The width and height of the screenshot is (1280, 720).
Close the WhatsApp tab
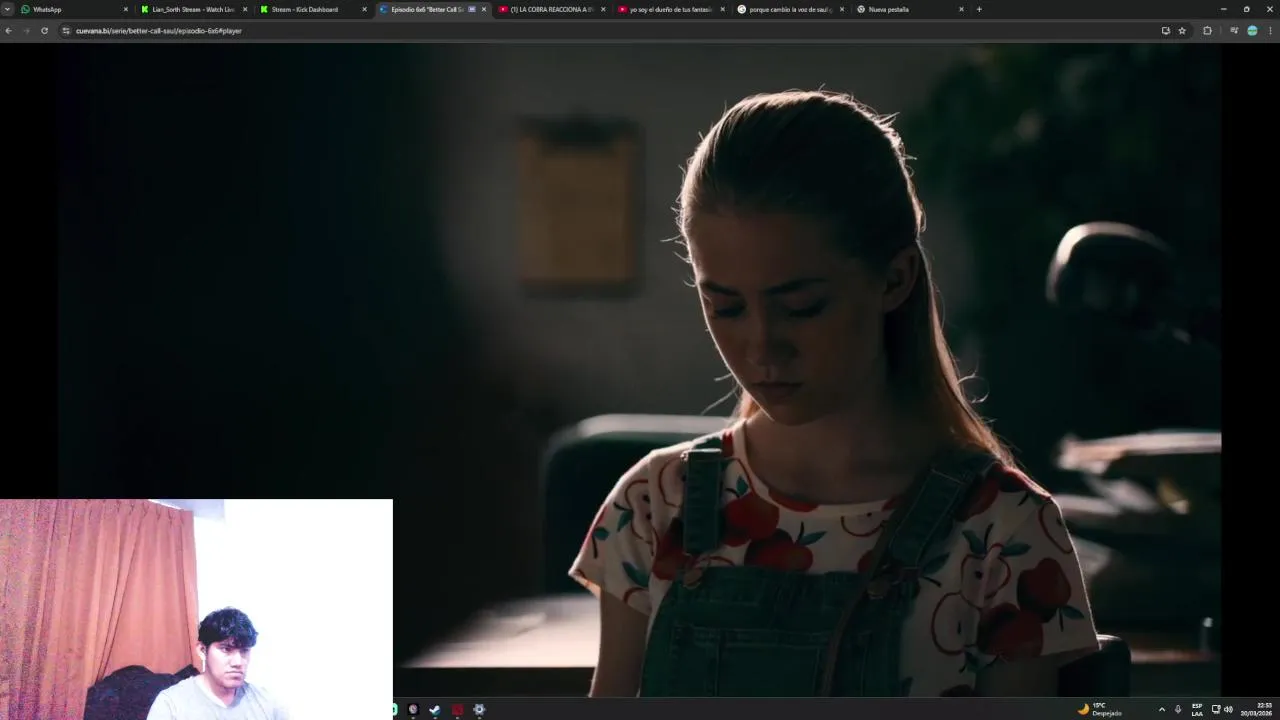pyautogui.click(x=126, y=9)
